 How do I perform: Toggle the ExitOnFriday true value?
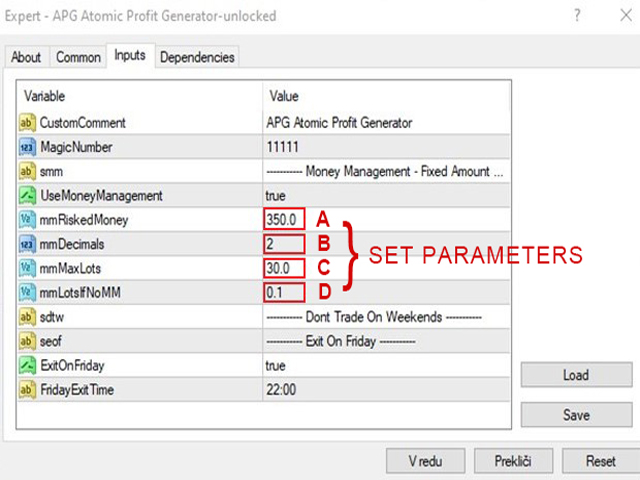[x=276, y=366]
